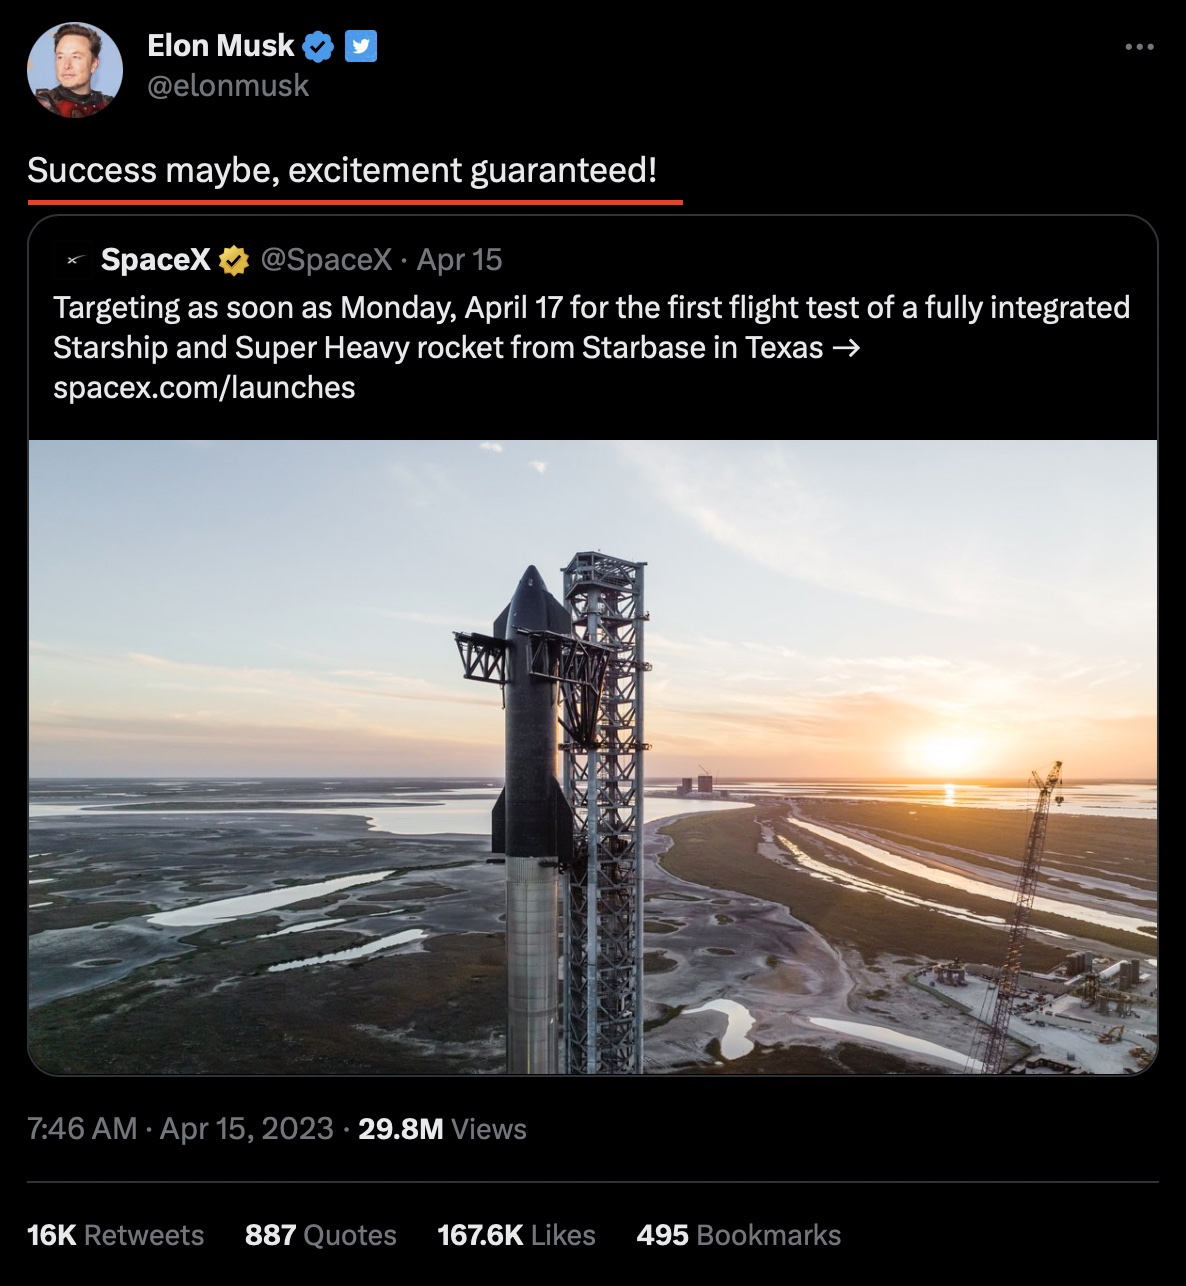Click the Apr 15 timestamp on the quoted tweet
This screenshot has width=1186, height=1286.
[459, 259]
